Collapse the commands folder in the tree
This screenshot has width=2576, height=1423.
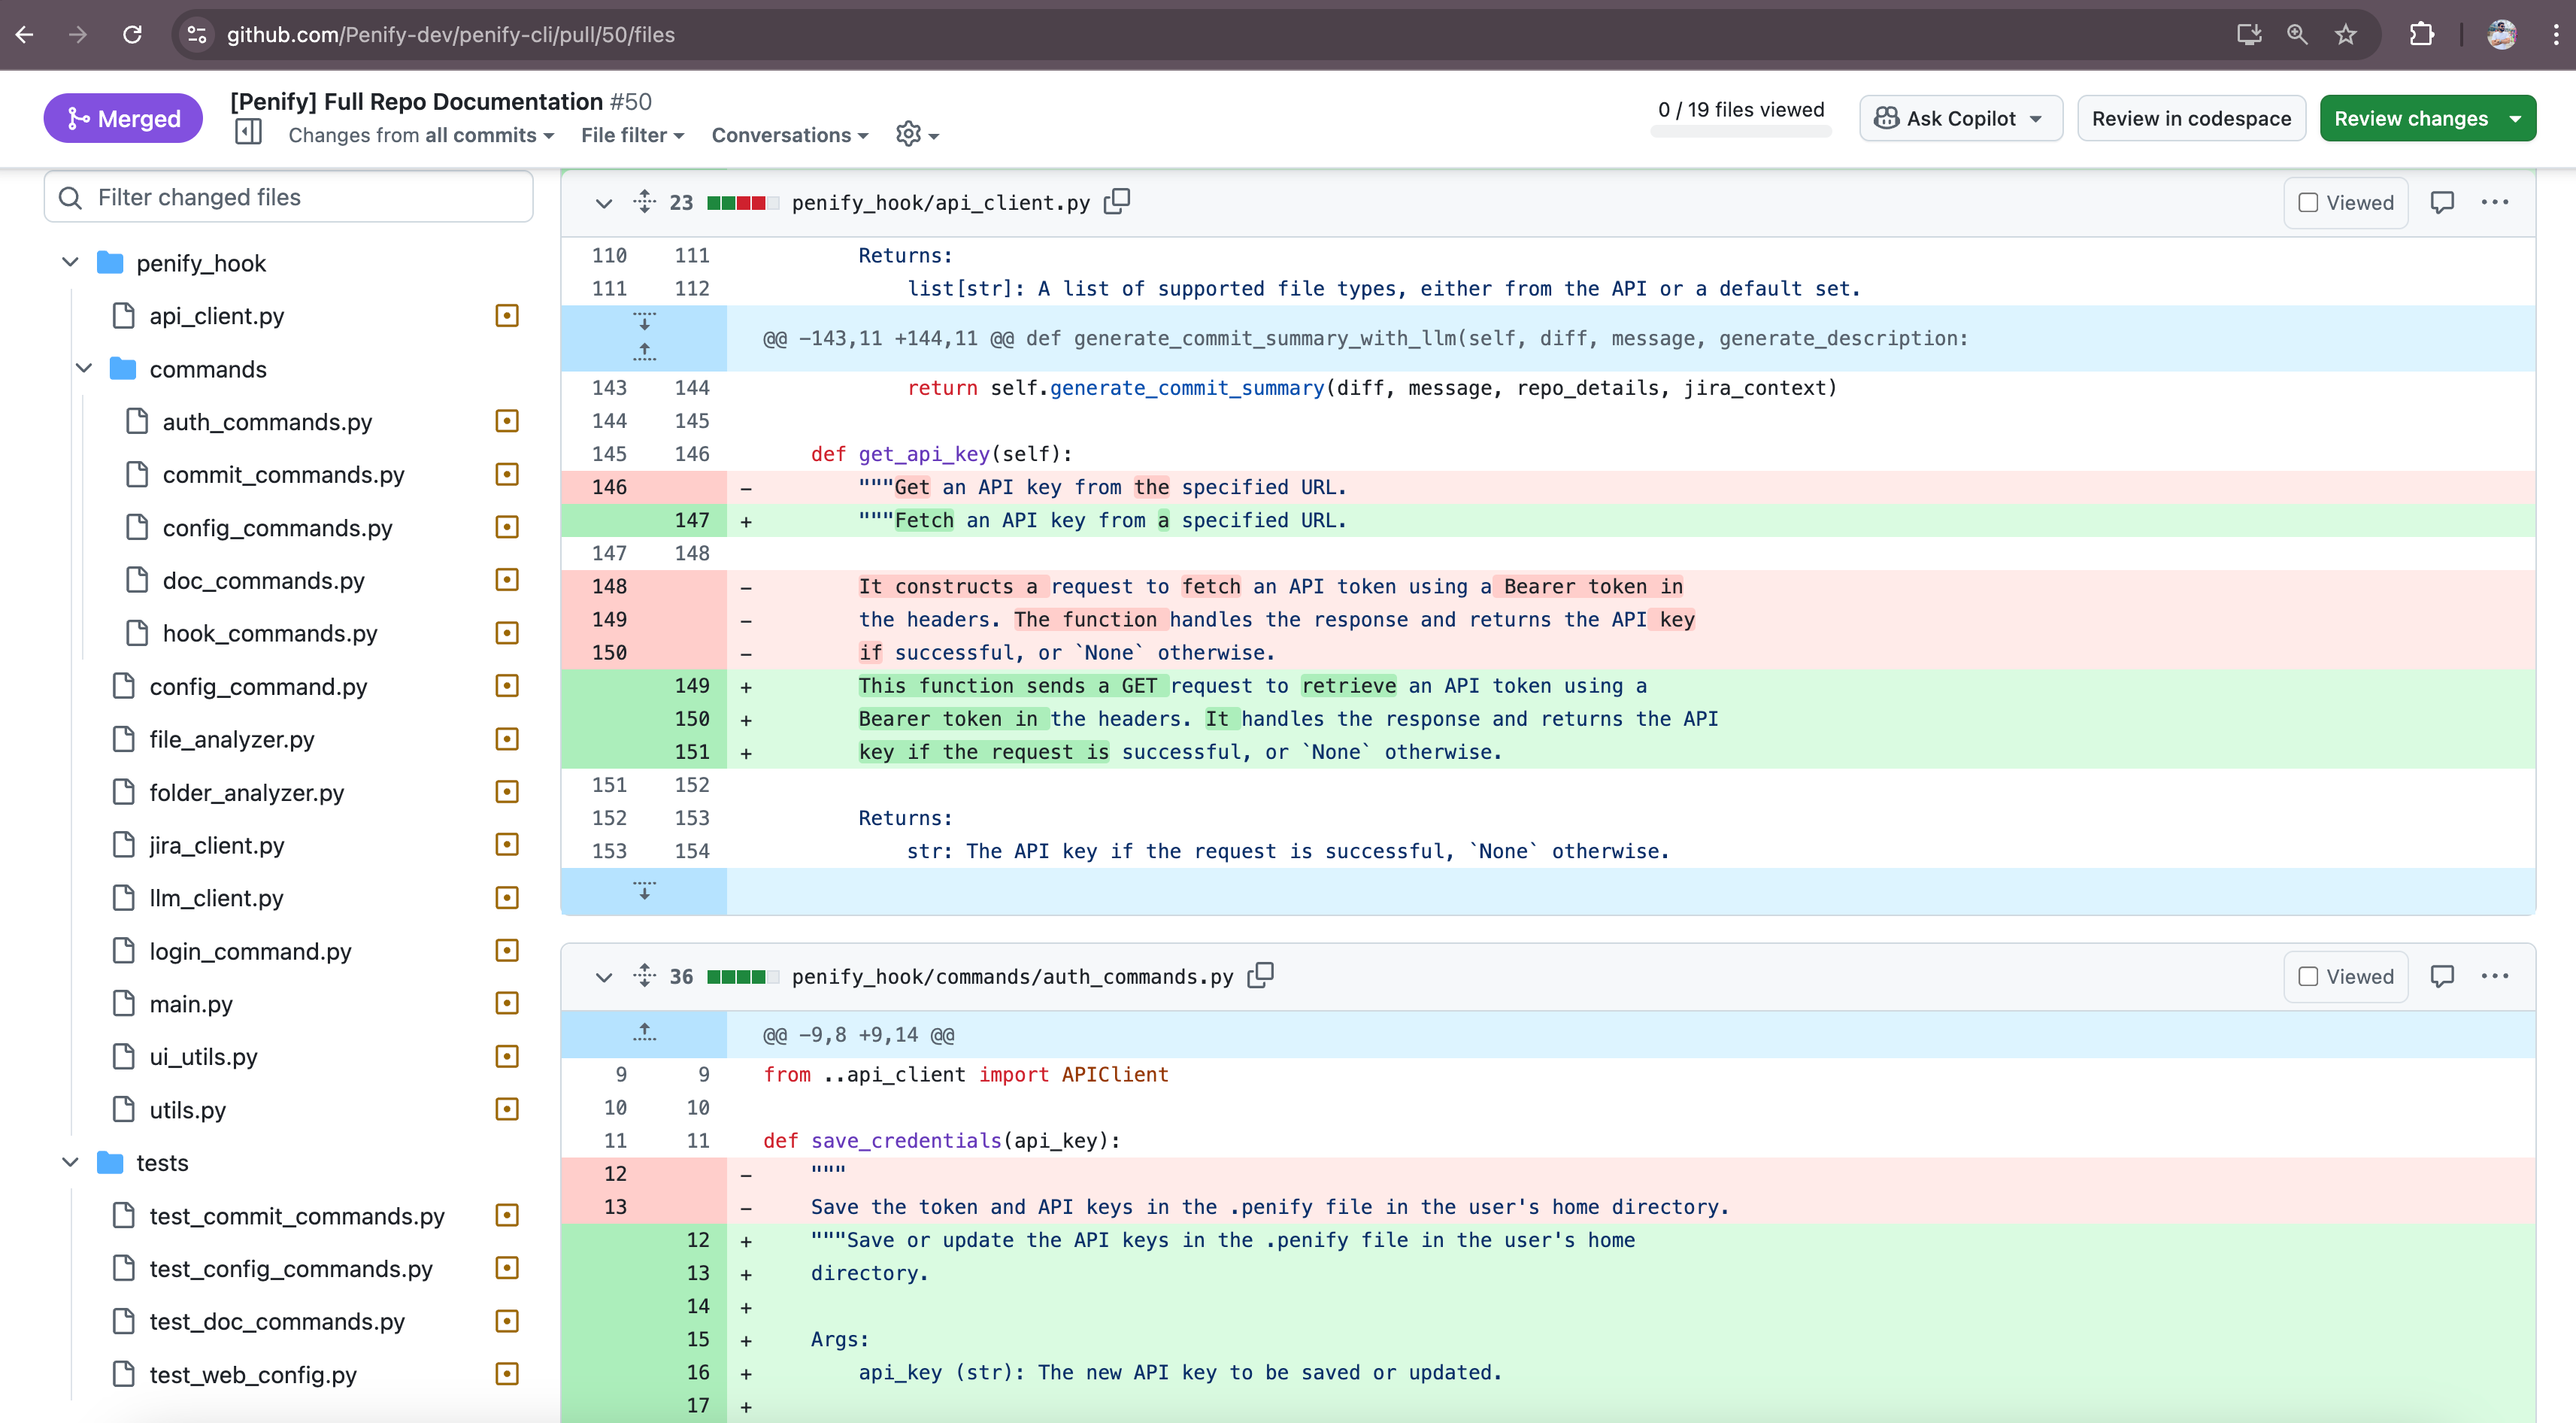point(84,368)
